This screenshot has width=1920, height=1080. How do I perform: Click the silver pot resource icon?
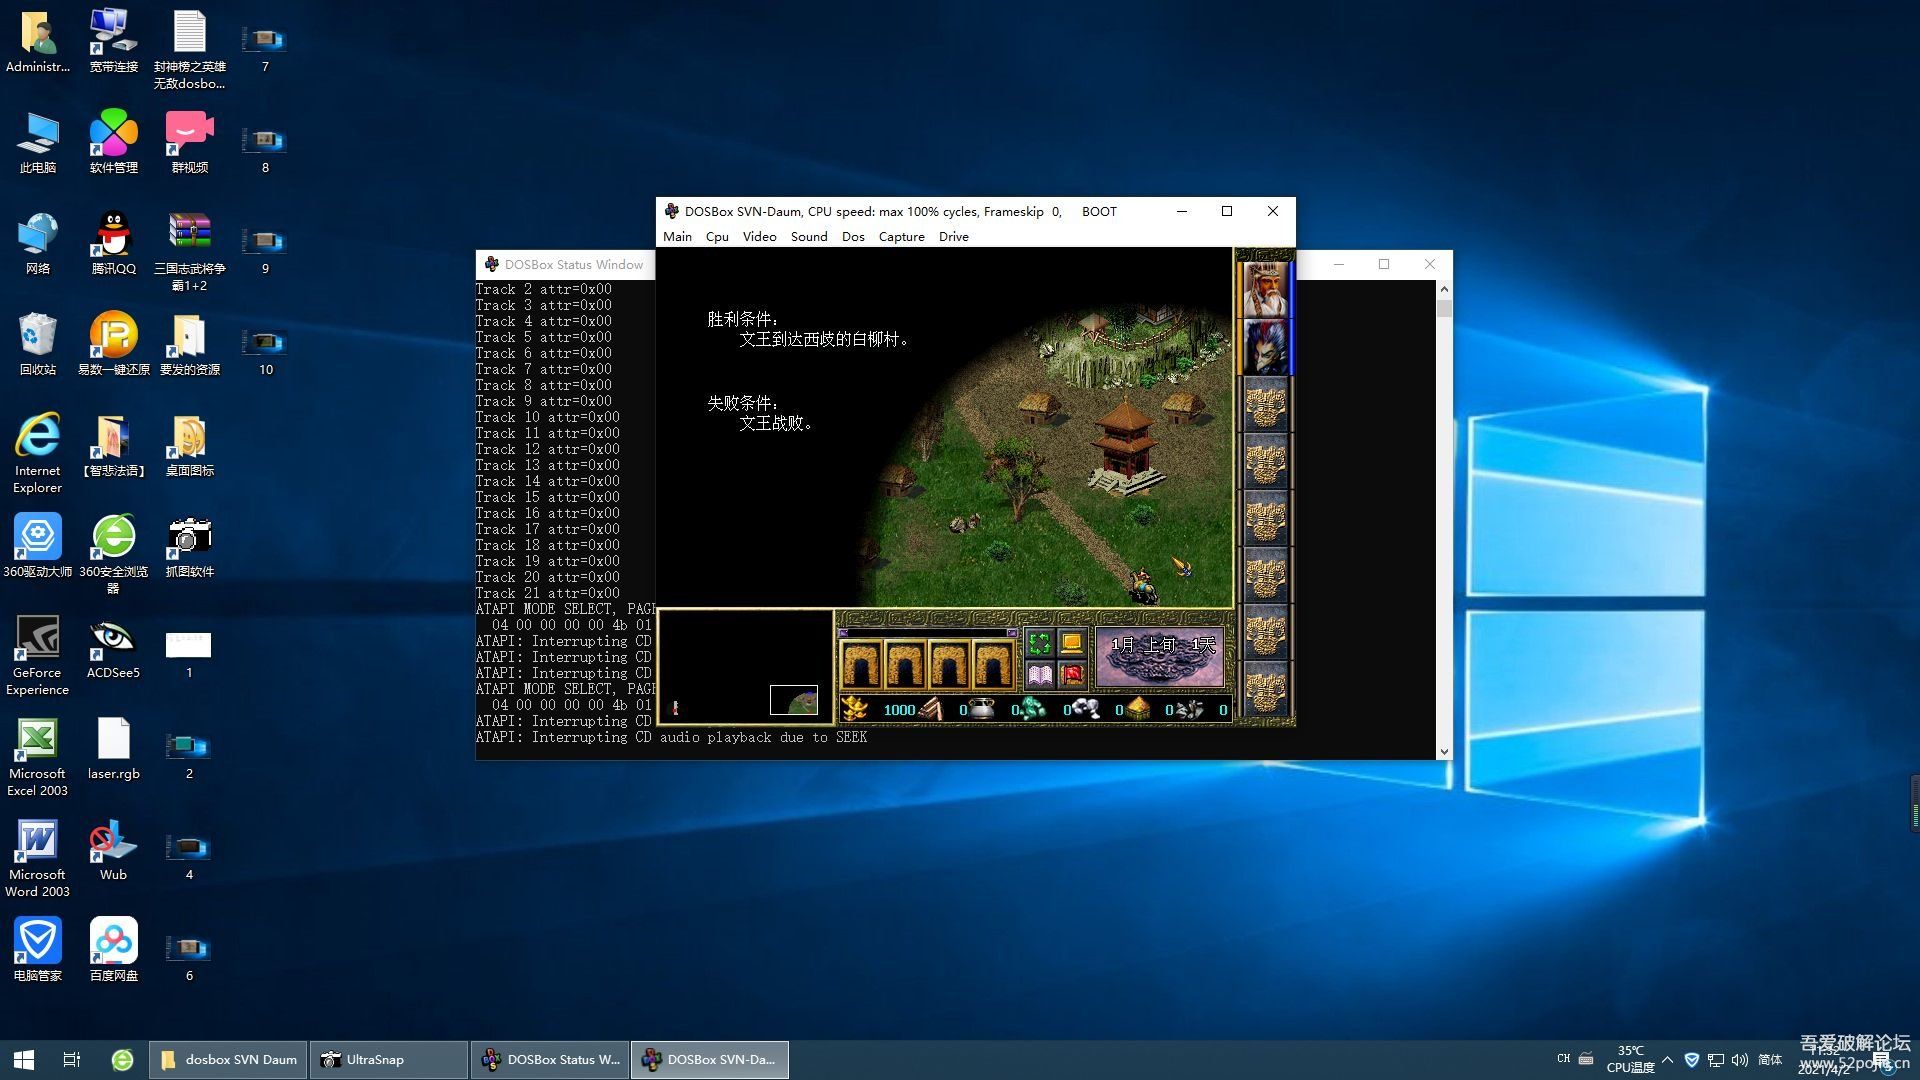(982, 709)
